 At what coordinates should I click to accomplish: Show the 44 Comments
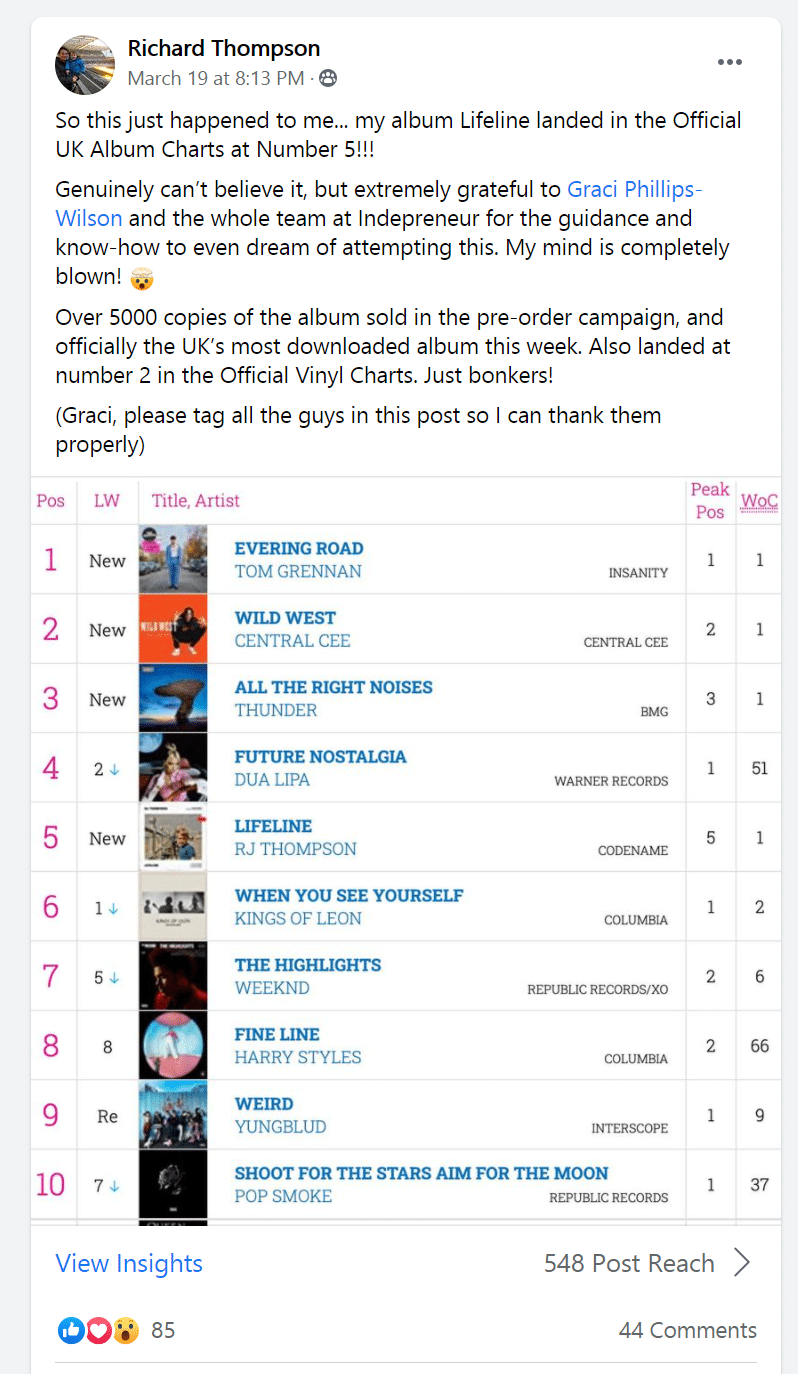pyautogui.click(x=688, y=1330)
